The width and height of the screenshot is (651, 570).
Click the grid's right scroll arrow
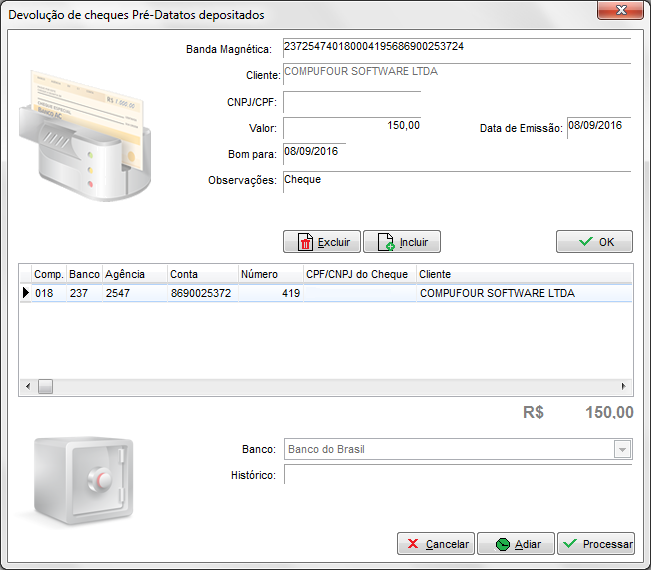click(624, 387)
